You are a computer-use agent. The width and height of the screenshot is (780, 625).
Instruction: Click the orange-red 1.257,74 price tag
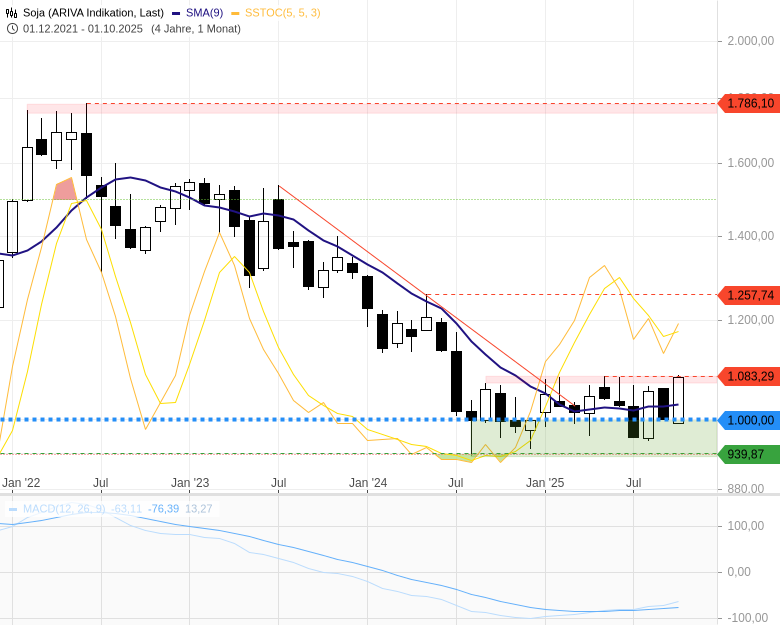pyautogui.click(x=750, y=295)
